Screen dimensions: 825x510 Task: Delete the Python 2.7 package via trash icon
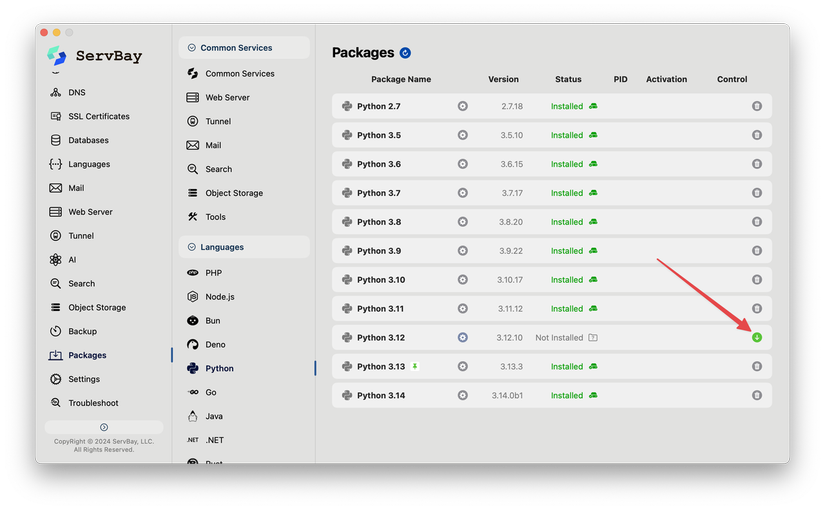(757, 106)
